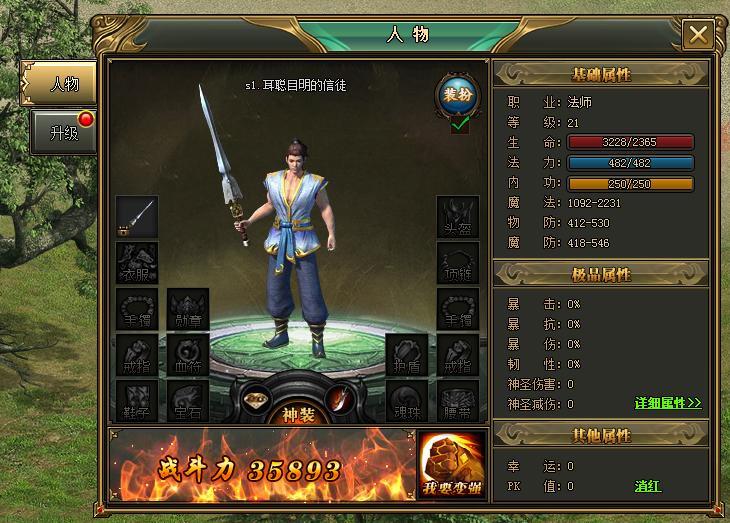Toggle the green checkmark under 装扮
Viewport: 730px width, 523px height.
click(x=460, y=125)
